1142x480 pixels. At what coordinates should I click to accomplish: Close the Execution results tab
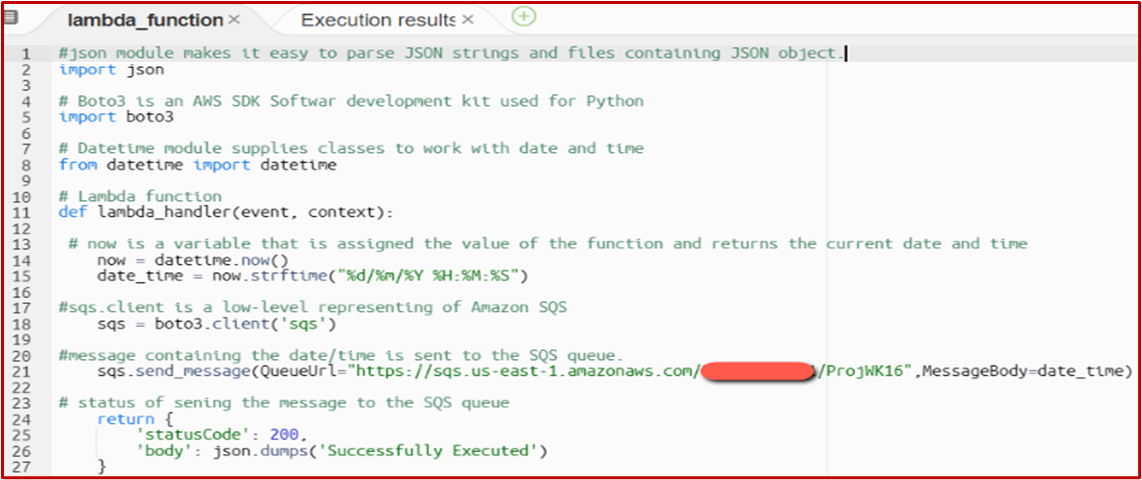[x=468, y=20]
